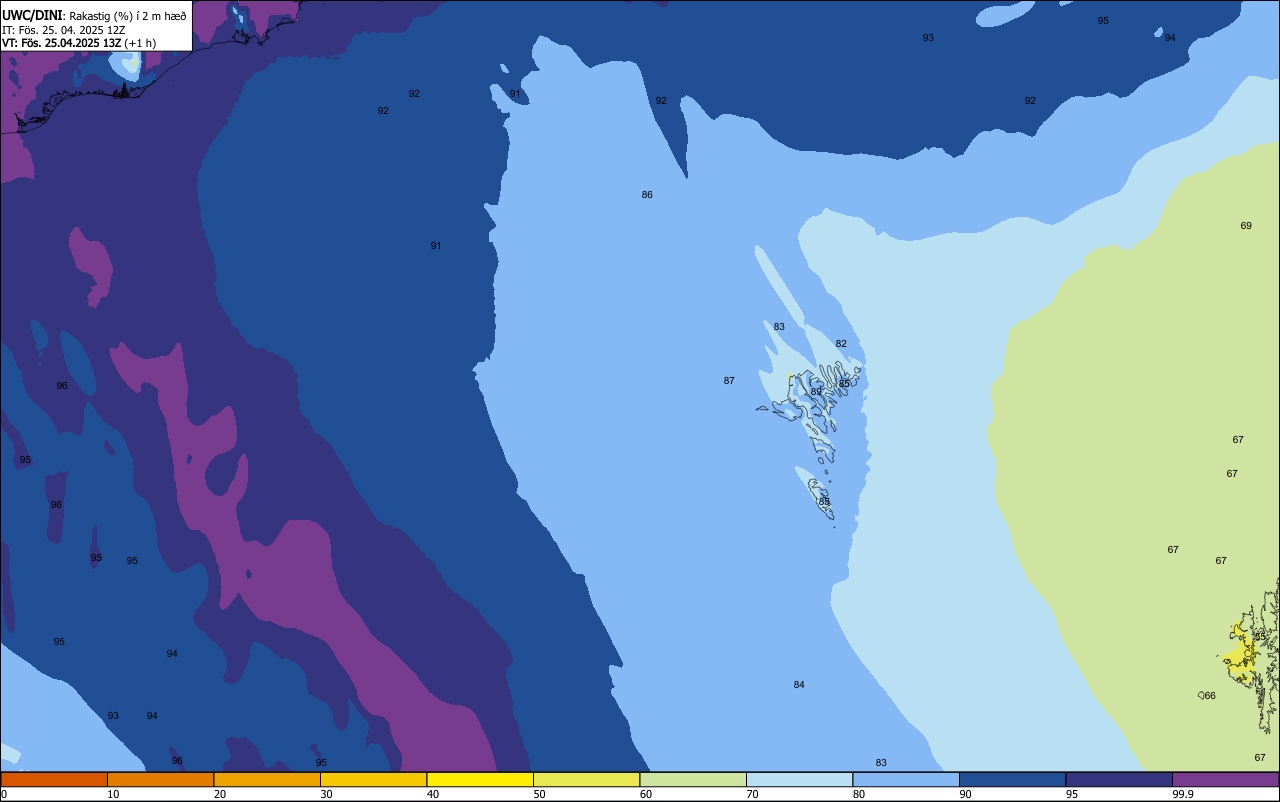Click the 95–99.9 indigo legend swatch
This screenshot has height=802, width=1280.
(x=1119, y=779)
